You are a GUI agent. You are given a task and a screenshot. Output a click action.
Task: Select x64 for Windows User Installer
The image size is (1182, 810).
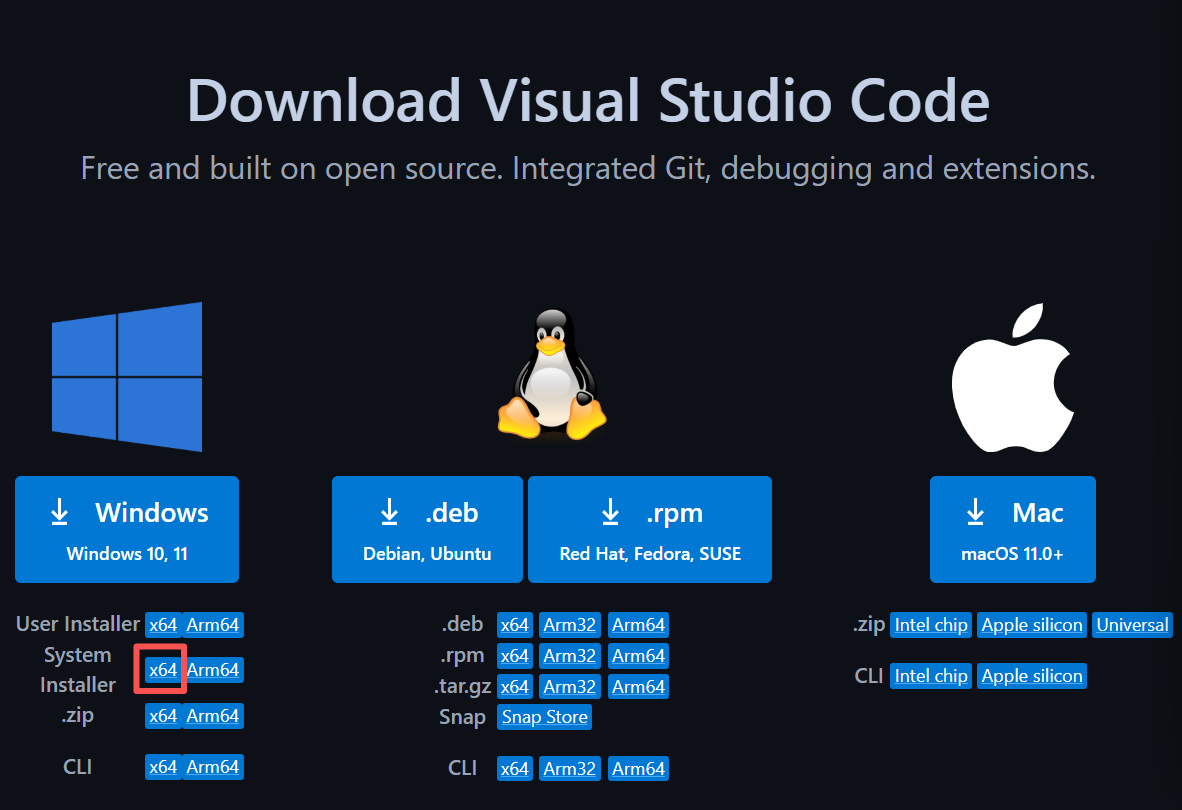click(163, 625)
